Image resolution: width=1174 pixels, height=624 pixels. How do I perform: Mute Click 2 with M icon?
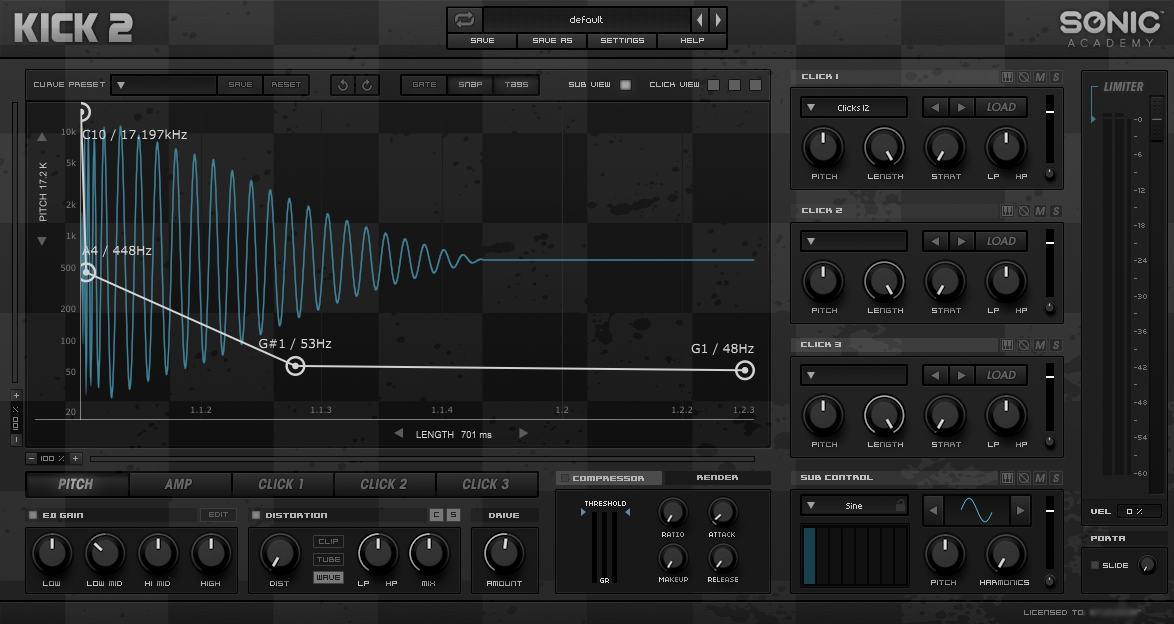(1040, 211)
